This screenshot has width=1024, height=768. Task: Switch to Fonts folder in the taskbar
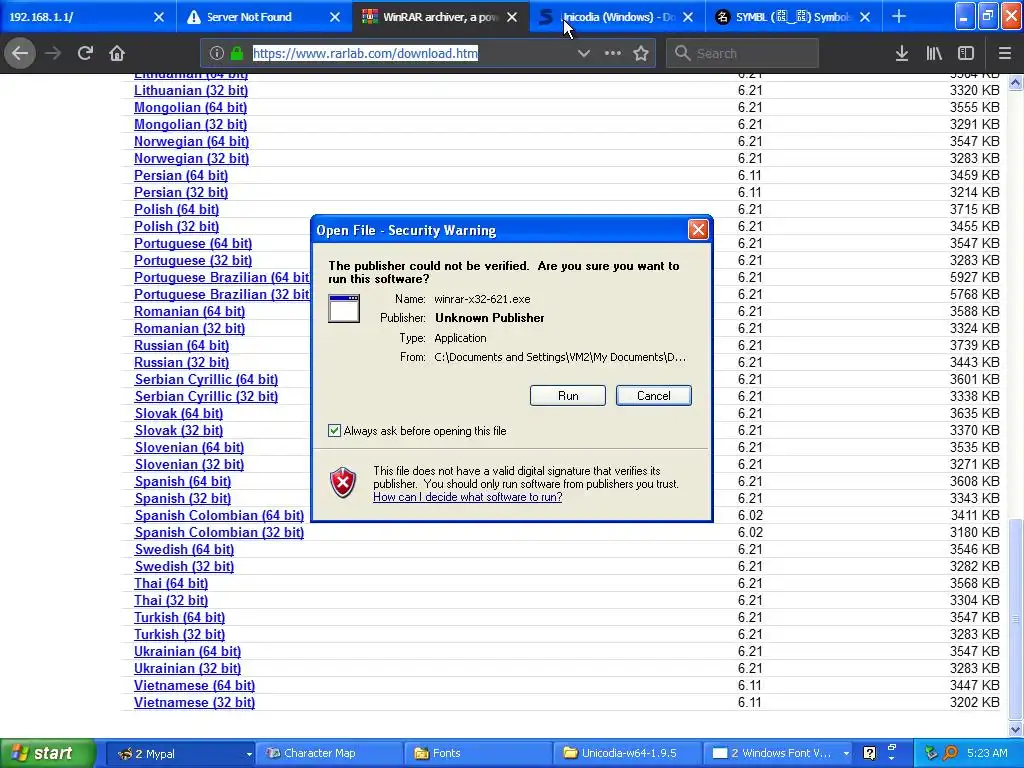(x=478, y=753)
